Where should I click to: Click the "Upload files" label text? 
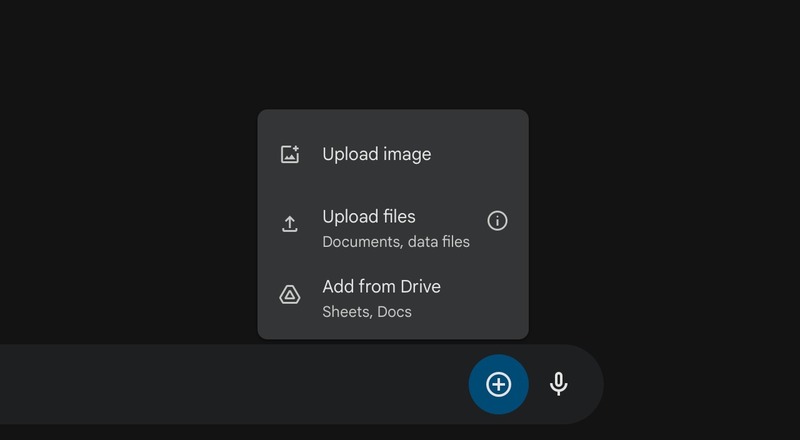tap(369, 217)
